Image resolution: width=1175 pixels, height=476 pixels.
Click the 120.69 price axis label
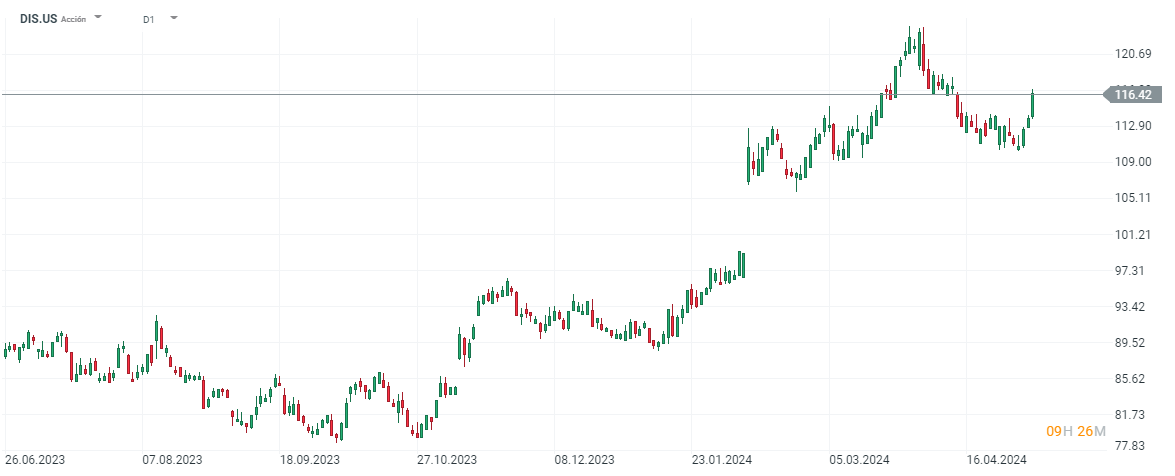1134,54
